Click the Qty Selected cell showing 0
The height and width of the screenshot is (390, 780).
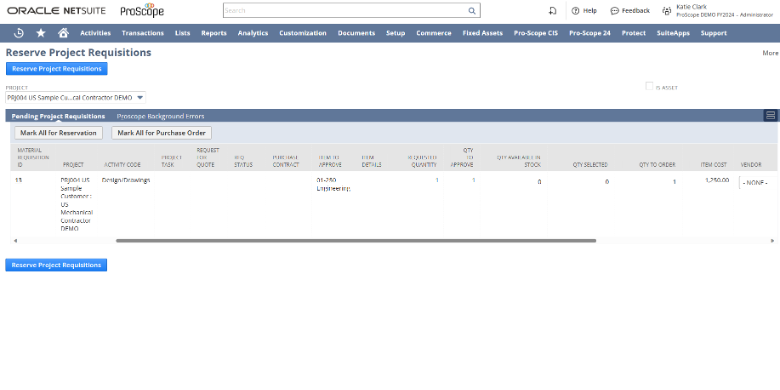606,182
